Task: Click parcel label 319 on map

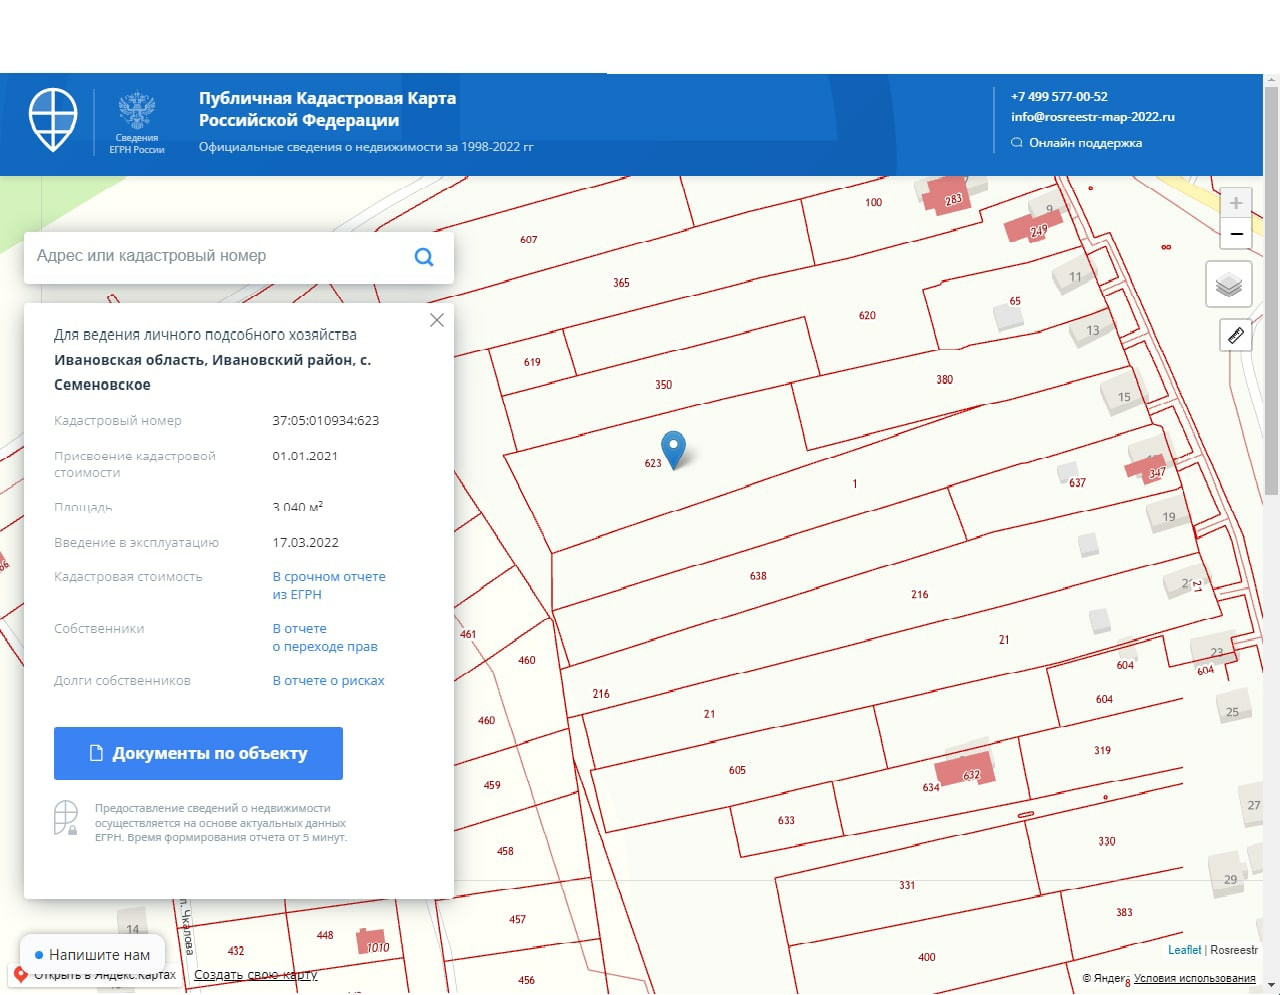Action: coord(1102,750)
